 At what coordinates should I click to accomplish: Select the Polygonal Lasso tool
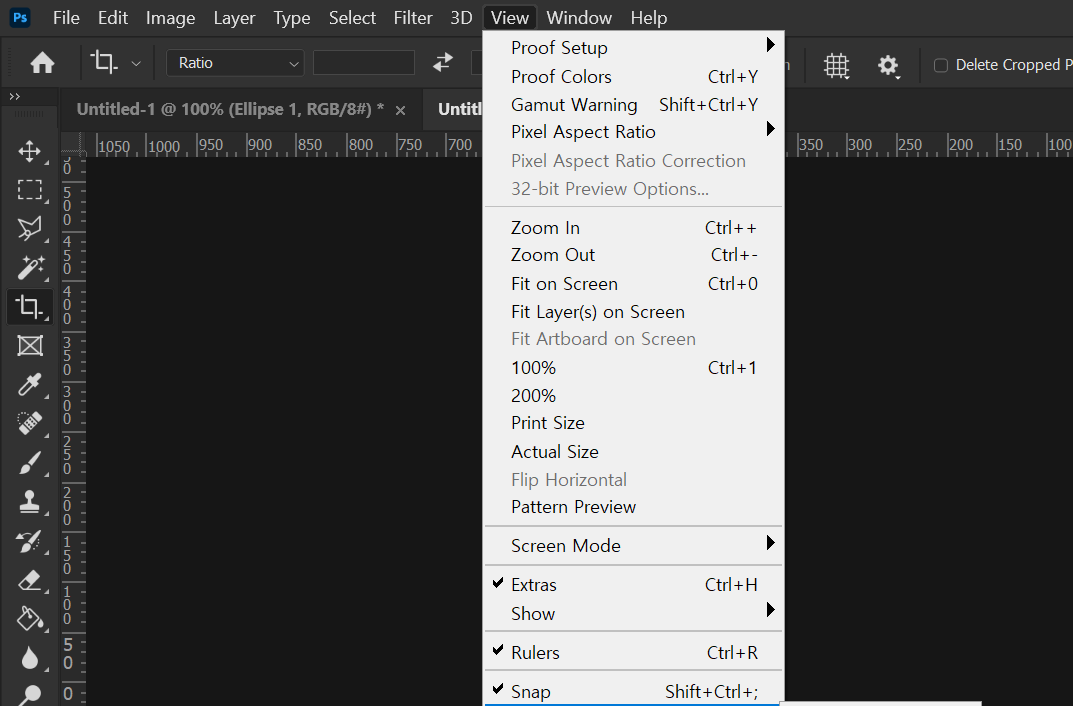tap(29, 228)
